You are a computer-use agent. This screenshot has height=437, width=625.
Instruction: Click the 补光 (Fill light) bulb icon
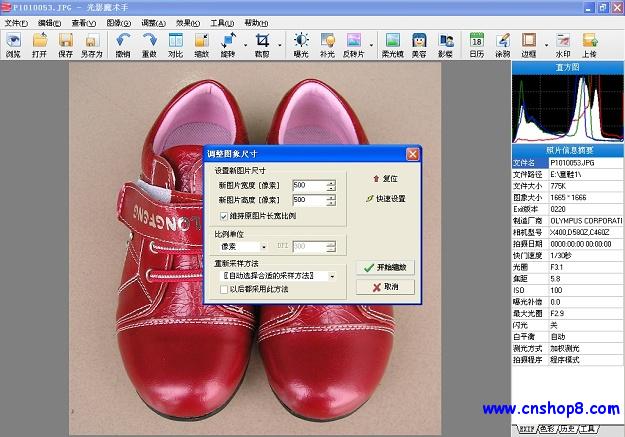(327, 45)
